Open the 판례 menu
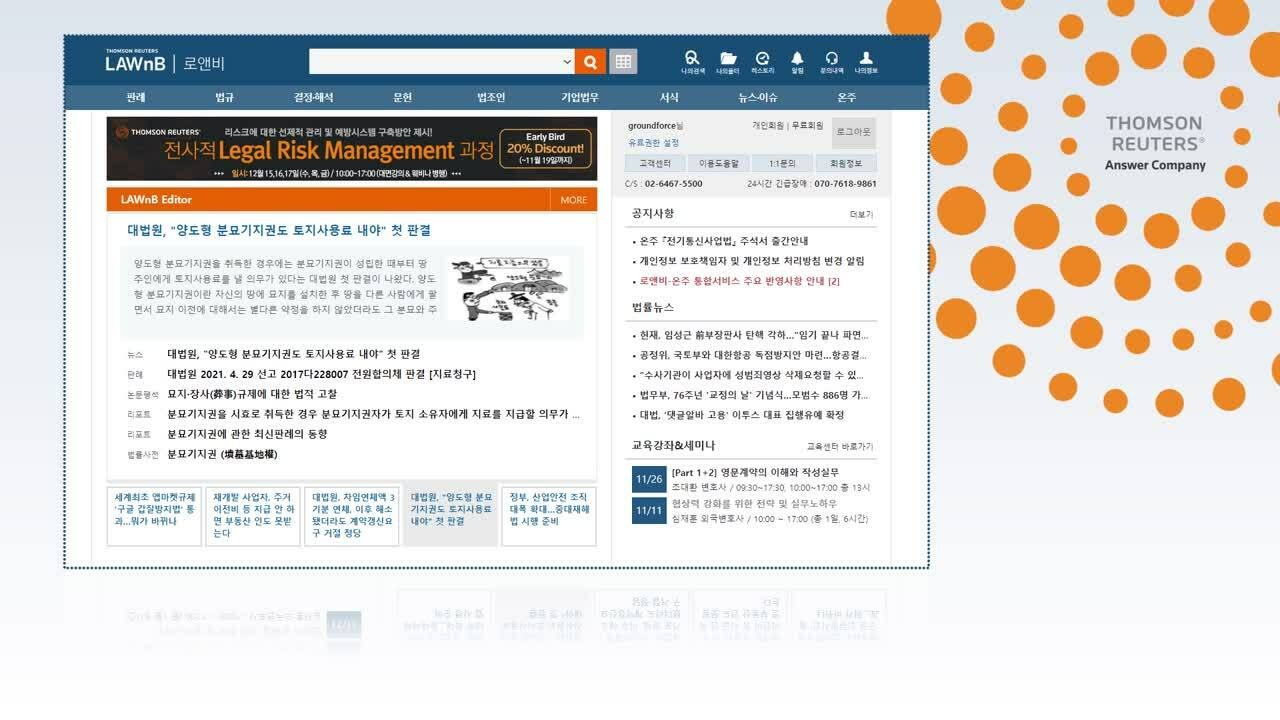 pos(136,98)
